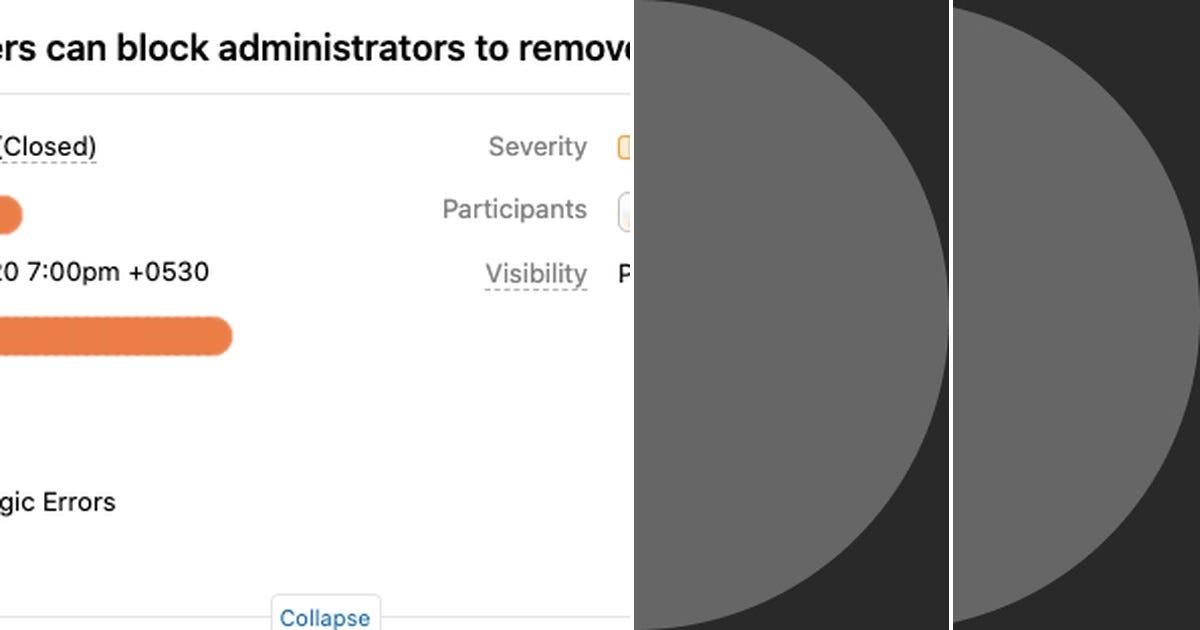This screenshot has width=1200, height=630.
Task: Click the Collapse button
Action: click(x=325, y=617)
